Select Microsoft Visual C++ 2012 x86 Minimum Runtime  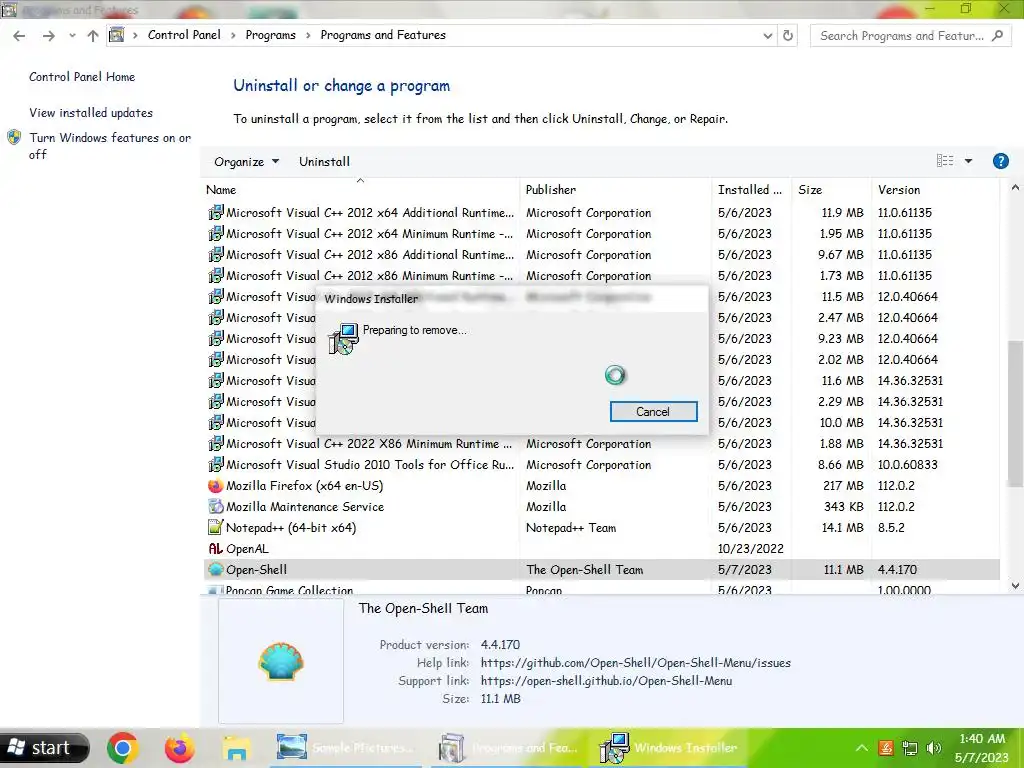[601, 276]
